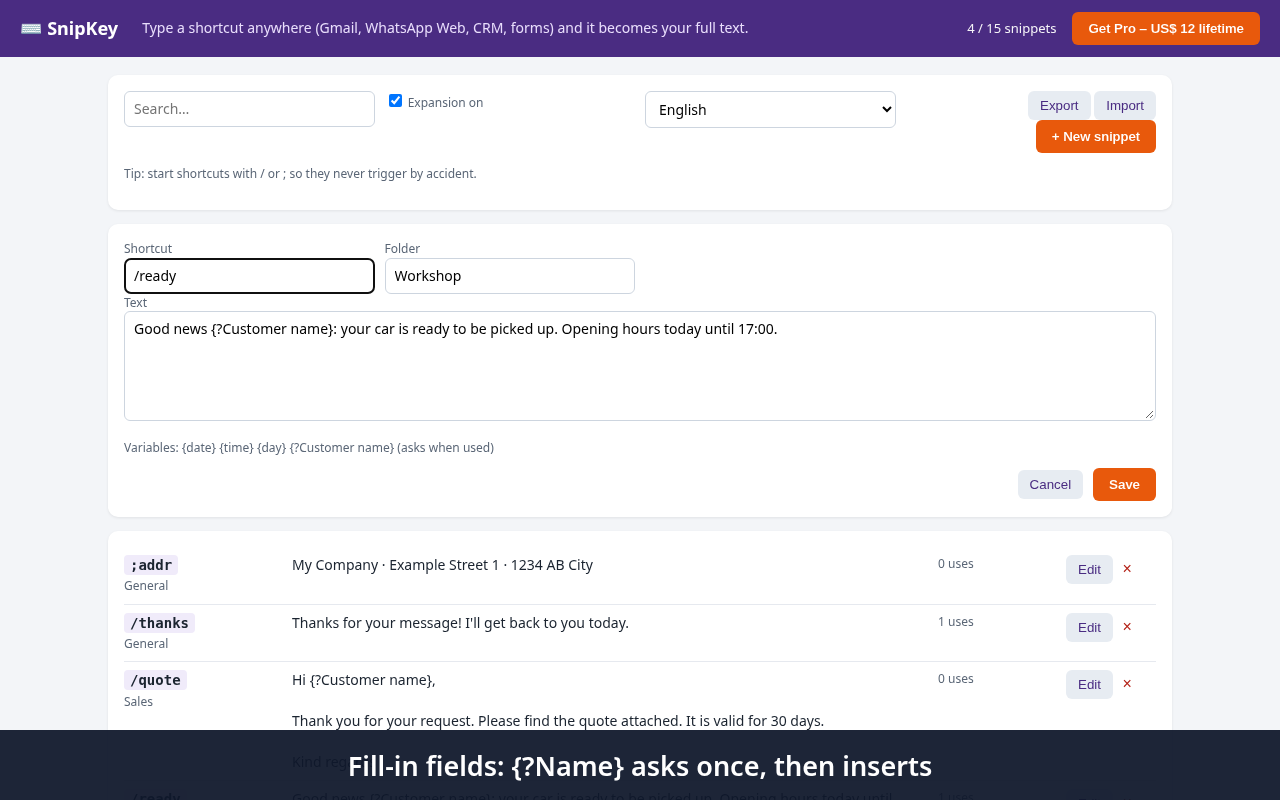Create a new snippet
The height and width of the screenshot is (800, 1280).
coord(1096,136)
